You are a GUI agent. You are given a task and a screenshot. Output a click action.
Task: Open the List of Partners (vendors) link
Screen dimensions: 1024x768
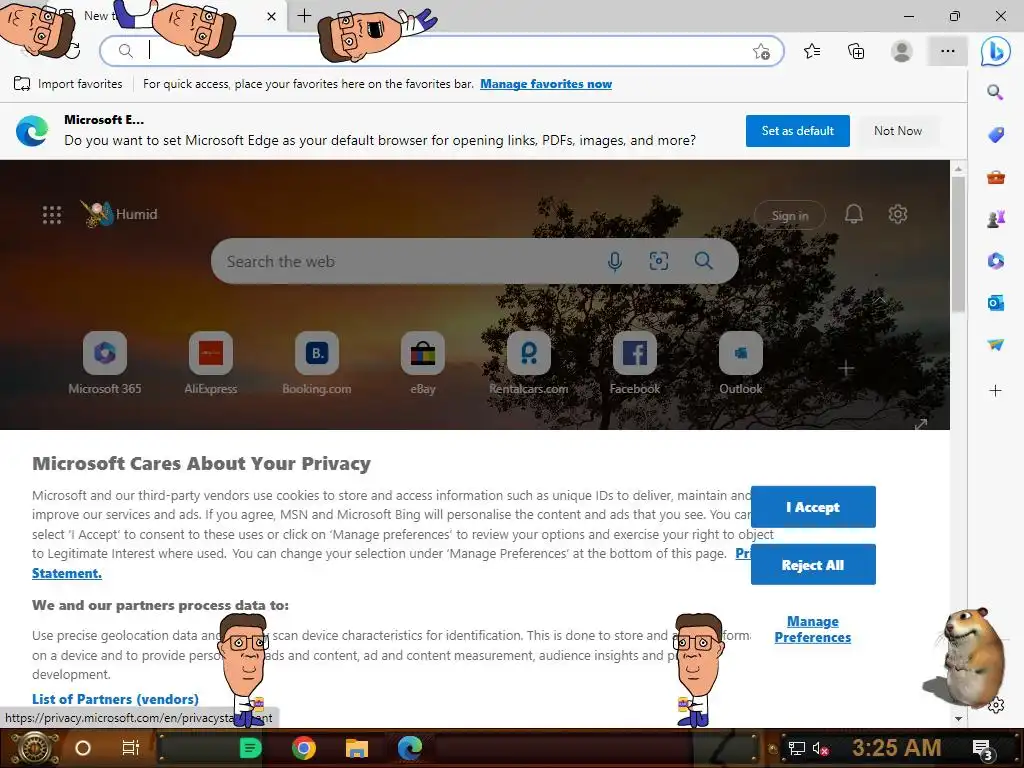pyautogui.click(x=115, y=699)
